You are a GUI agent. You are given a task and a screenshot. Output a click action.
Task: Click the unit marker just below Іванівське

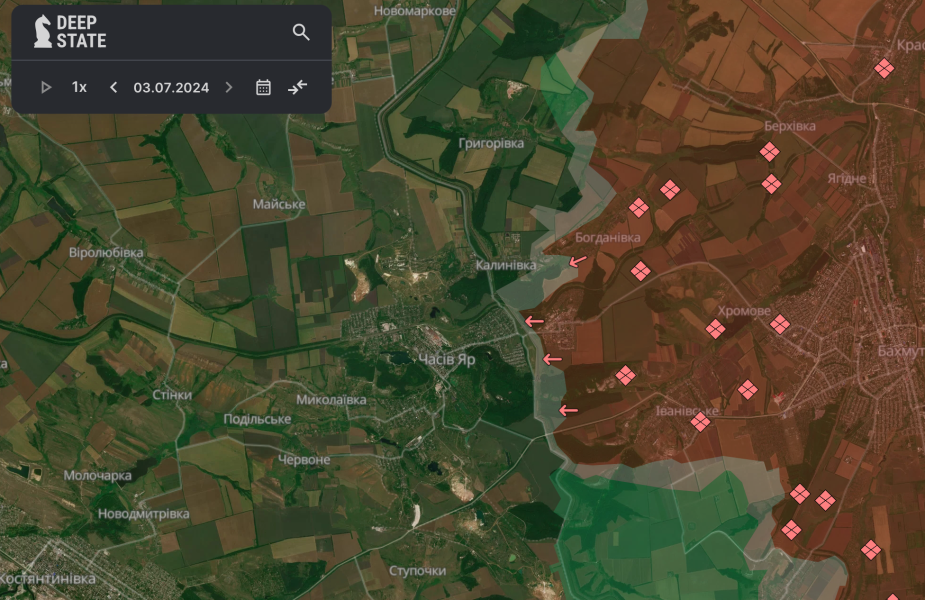coord(701,422)
